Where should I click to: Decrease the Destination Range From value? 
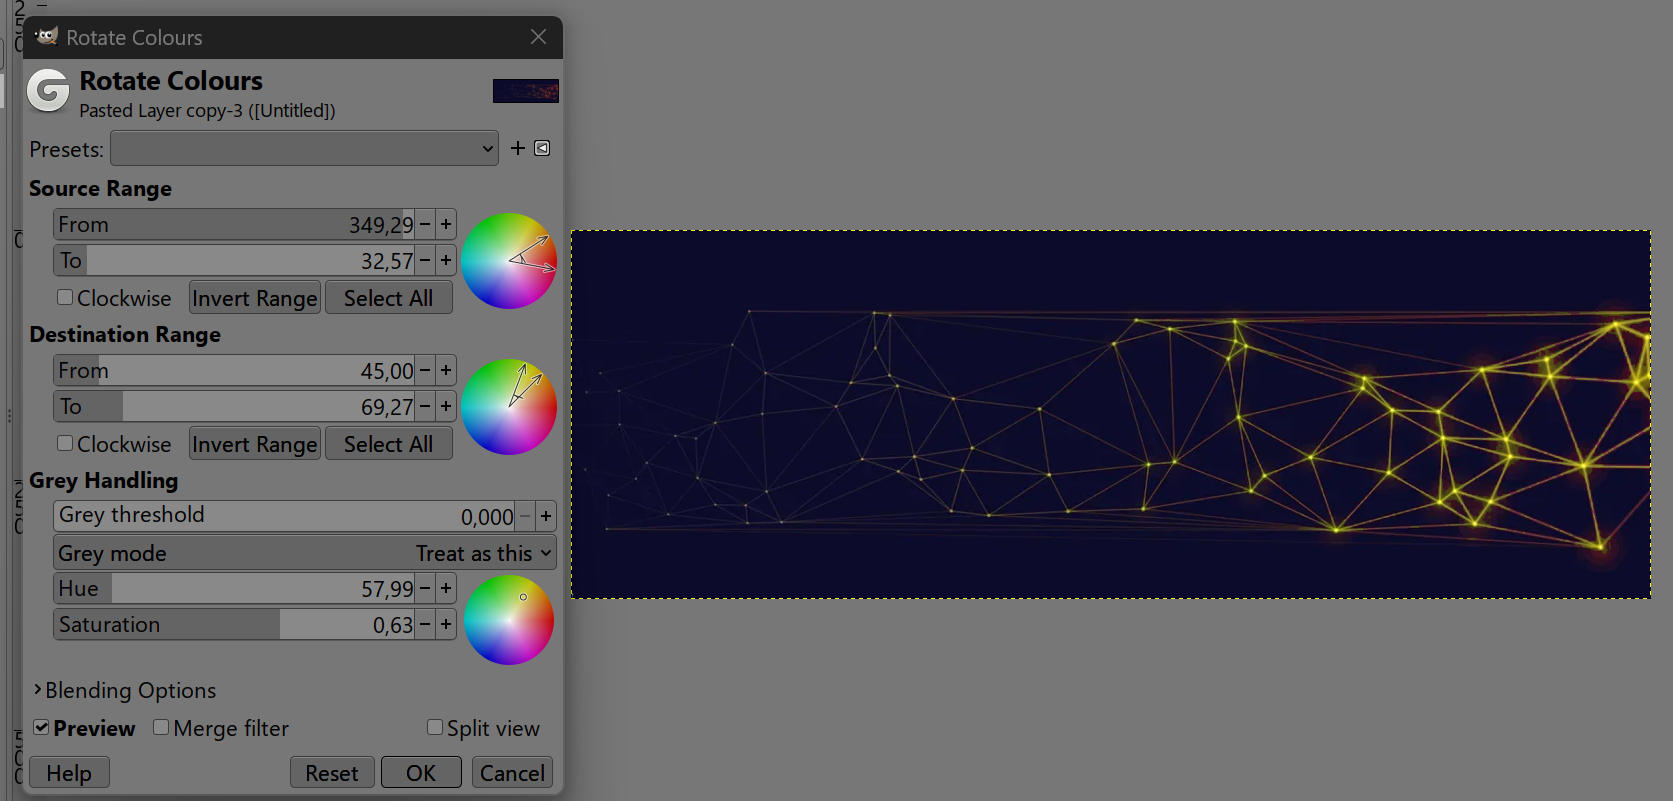tap(425, 370)
